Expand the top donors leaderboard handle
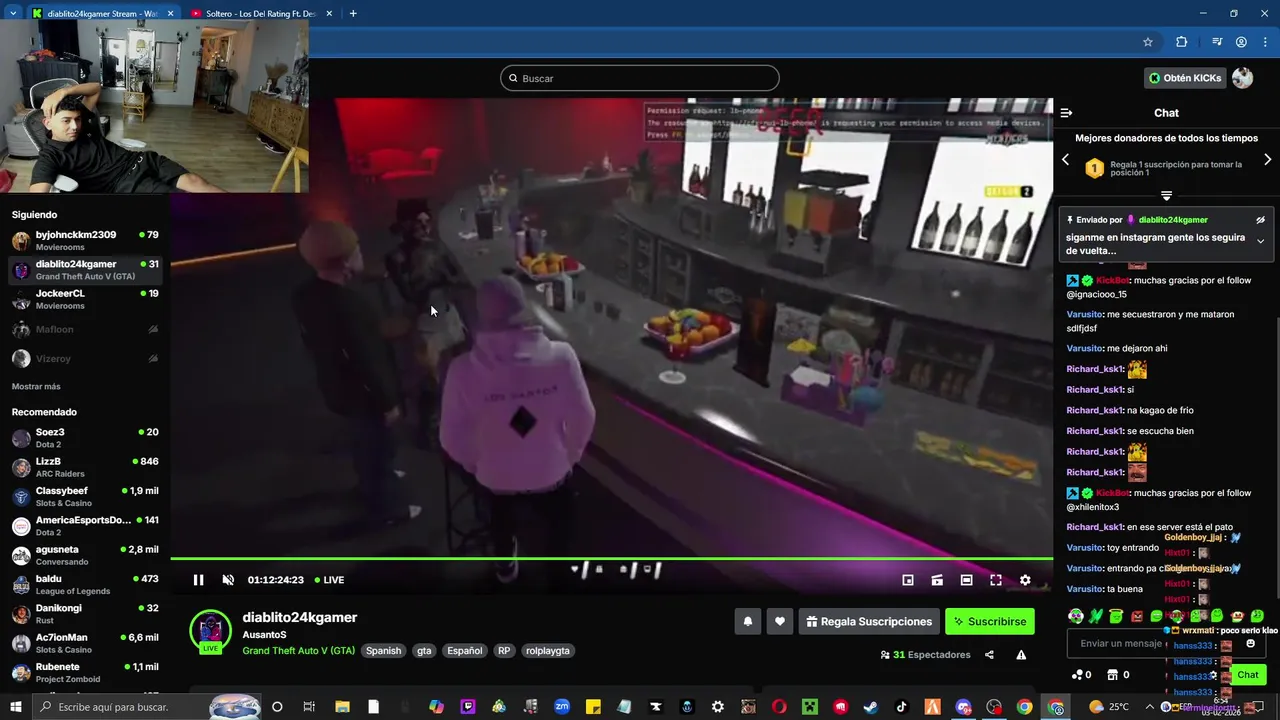 click(x=1166, y=195)
